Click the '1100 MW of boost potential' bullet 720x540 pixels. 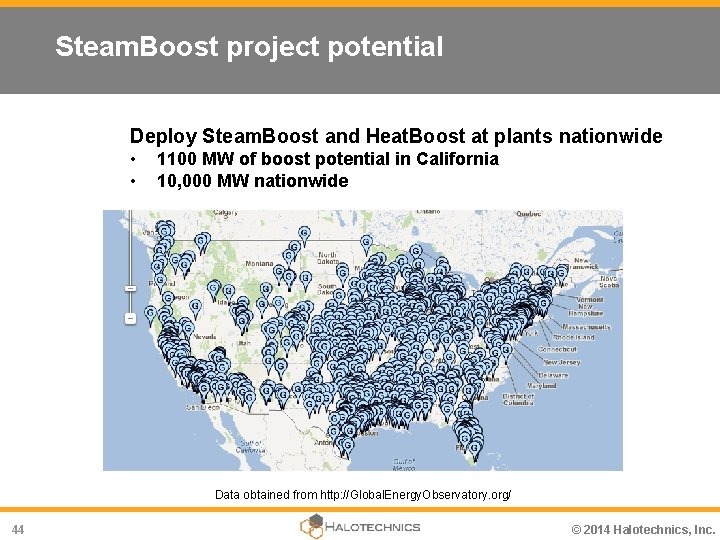pos(327,159)
